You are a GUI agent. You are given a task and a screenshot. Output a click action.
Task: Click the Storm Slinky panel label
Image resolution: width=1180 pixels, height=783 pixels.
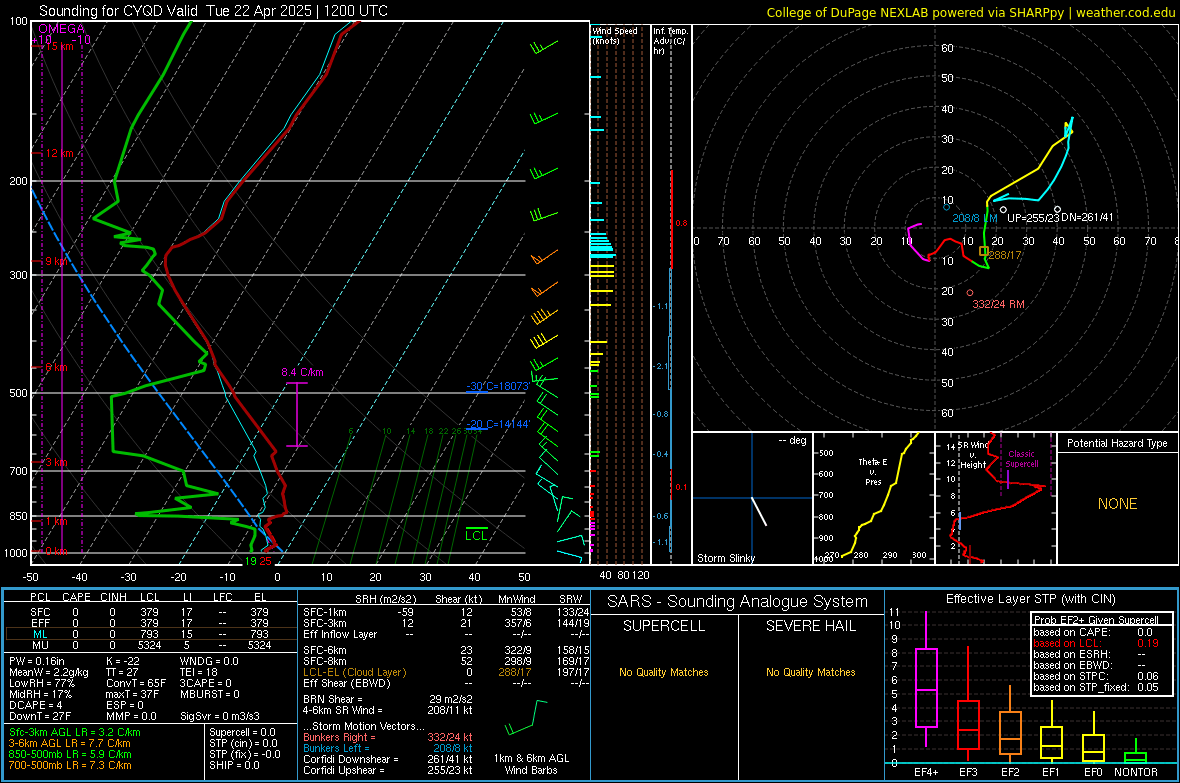tap(725, 558)
